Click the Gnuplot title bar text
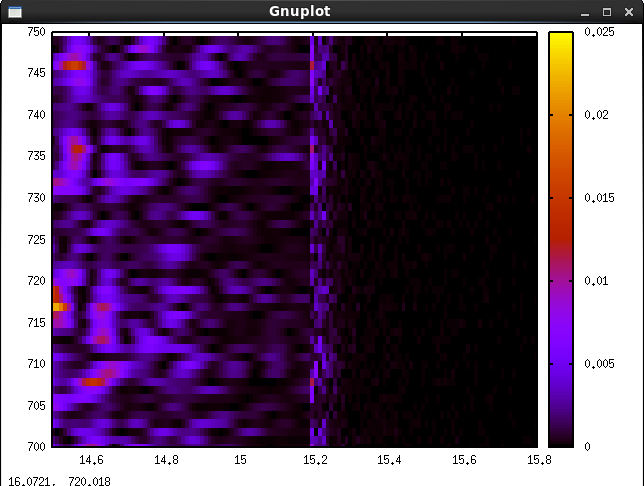Viewport: 644px width, 486px height. coord(299,12)
